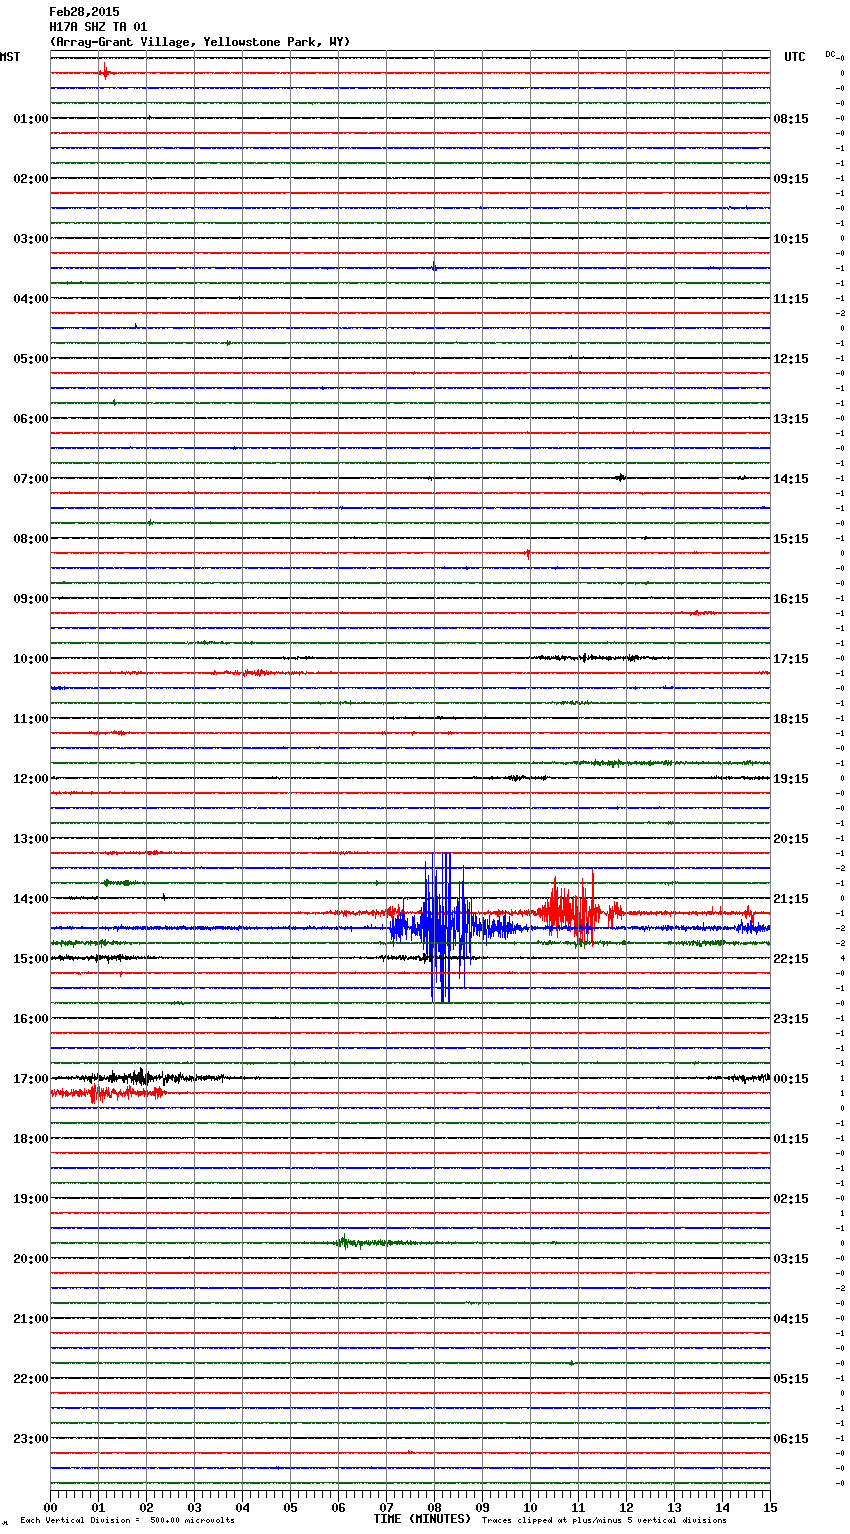Image resolution: width=850 pixels, height=1534 pixels.
Task: Select the 12:00 MST row label
Action: point(31,779)
